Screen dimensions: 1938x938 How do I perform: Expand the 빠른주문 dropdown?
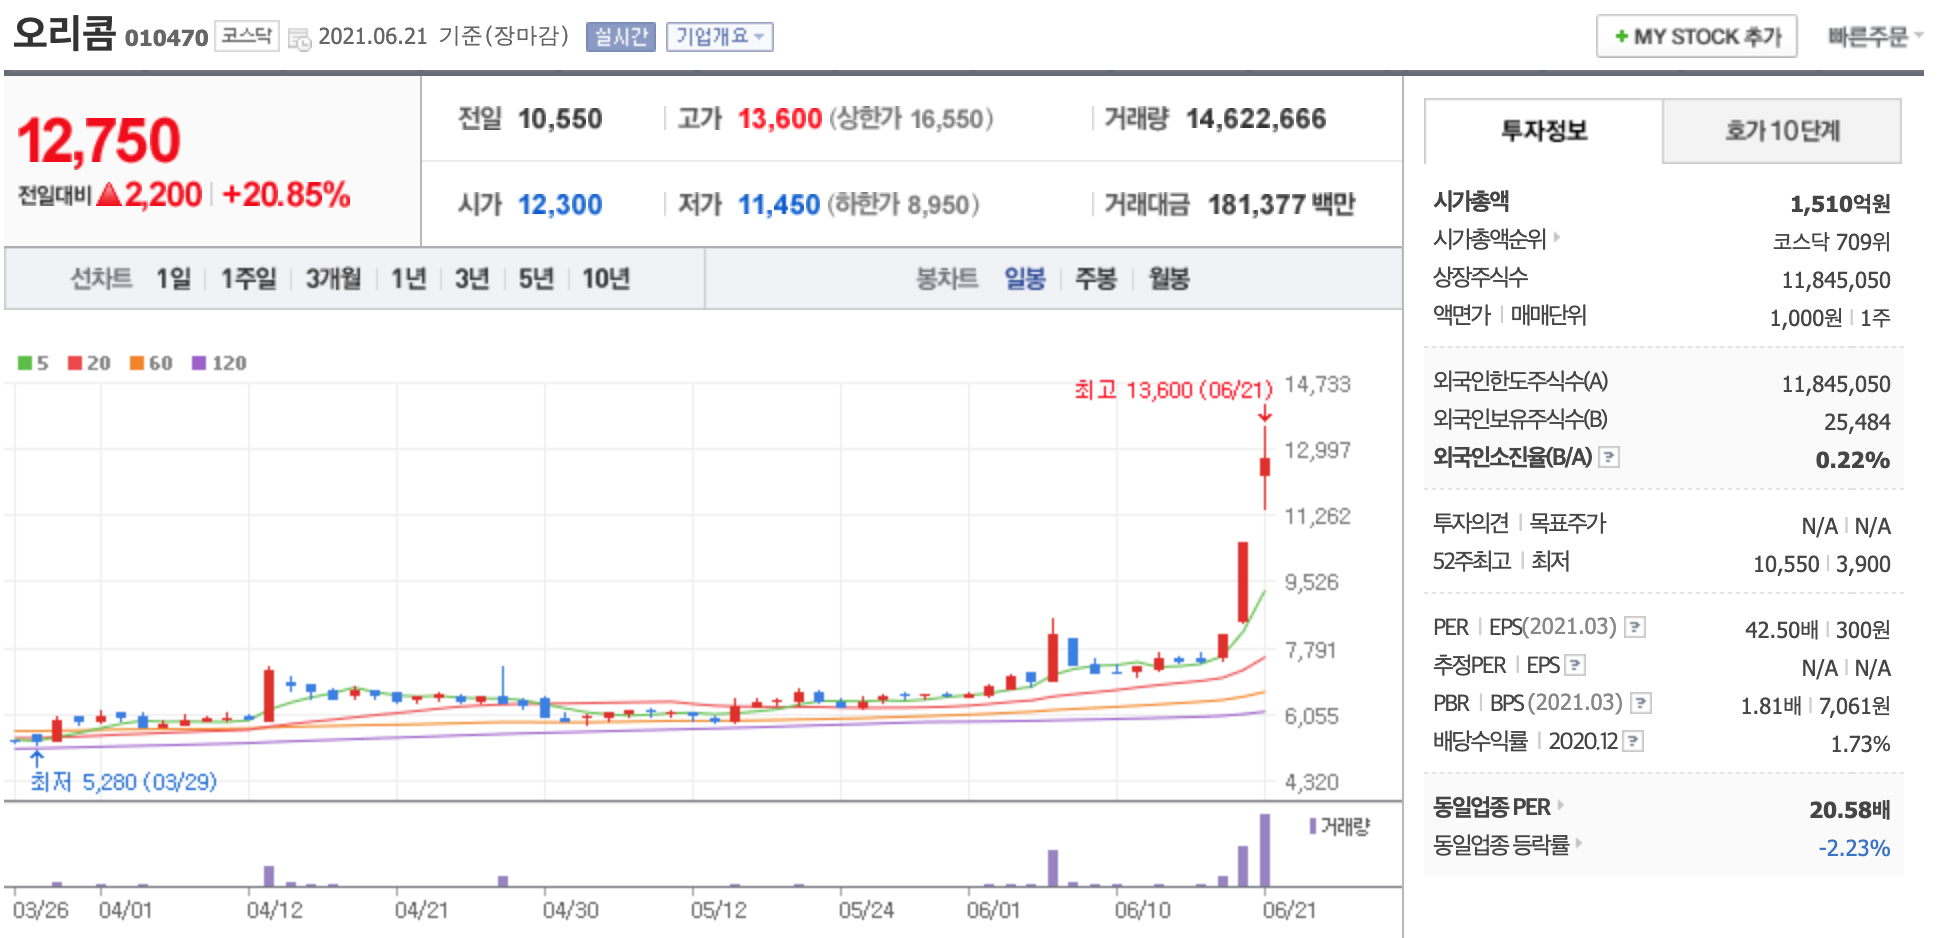(x=1875, y=37)
